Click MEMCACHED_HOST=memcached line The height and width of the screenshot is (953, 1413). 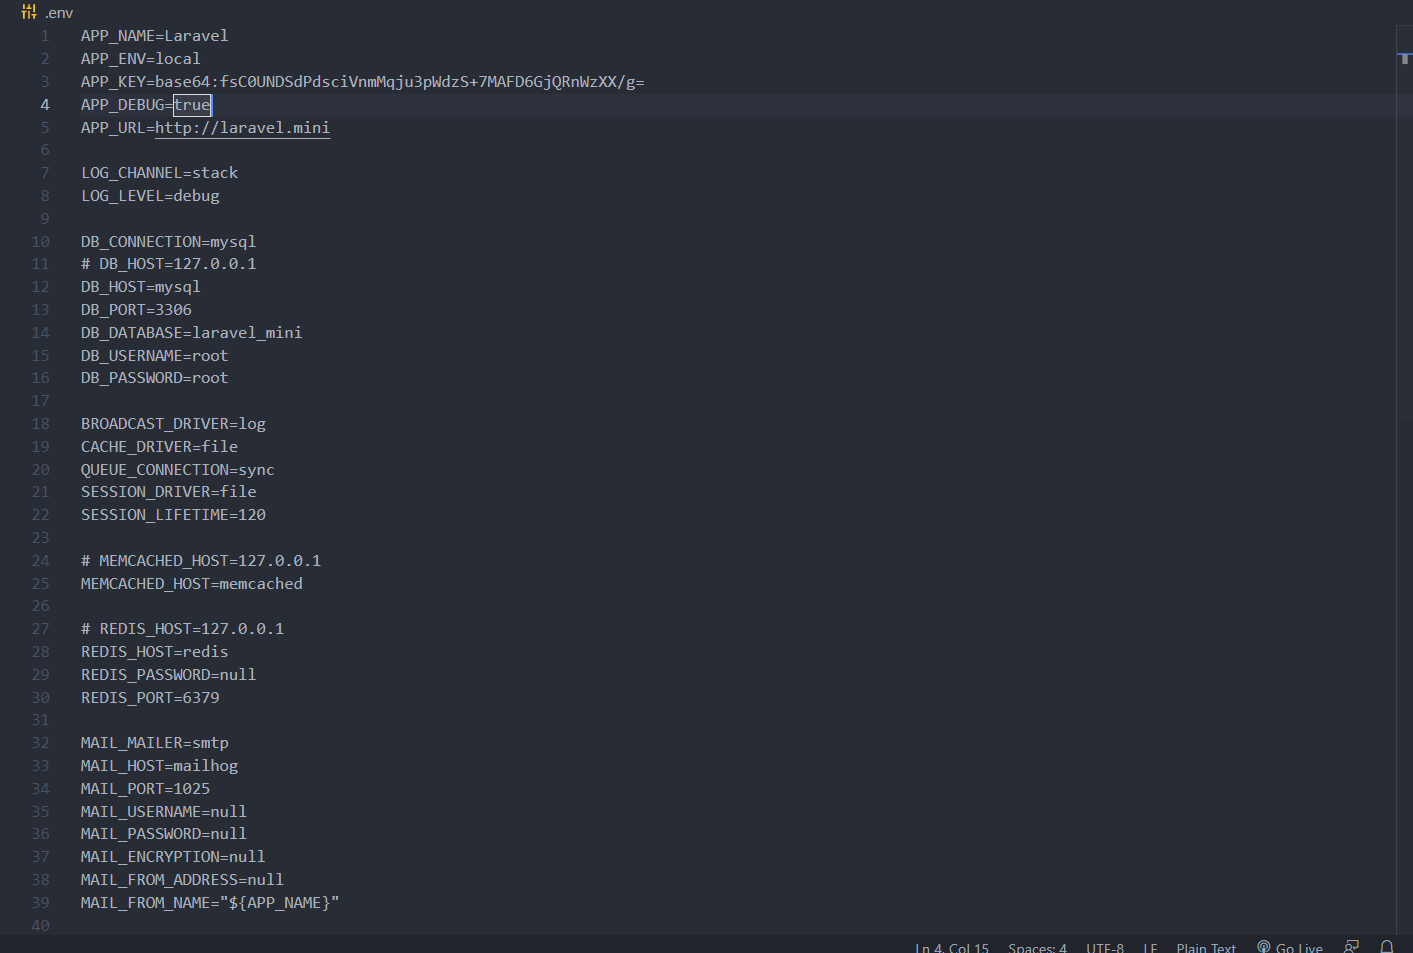pyautogui.click(x=191, y=584)
